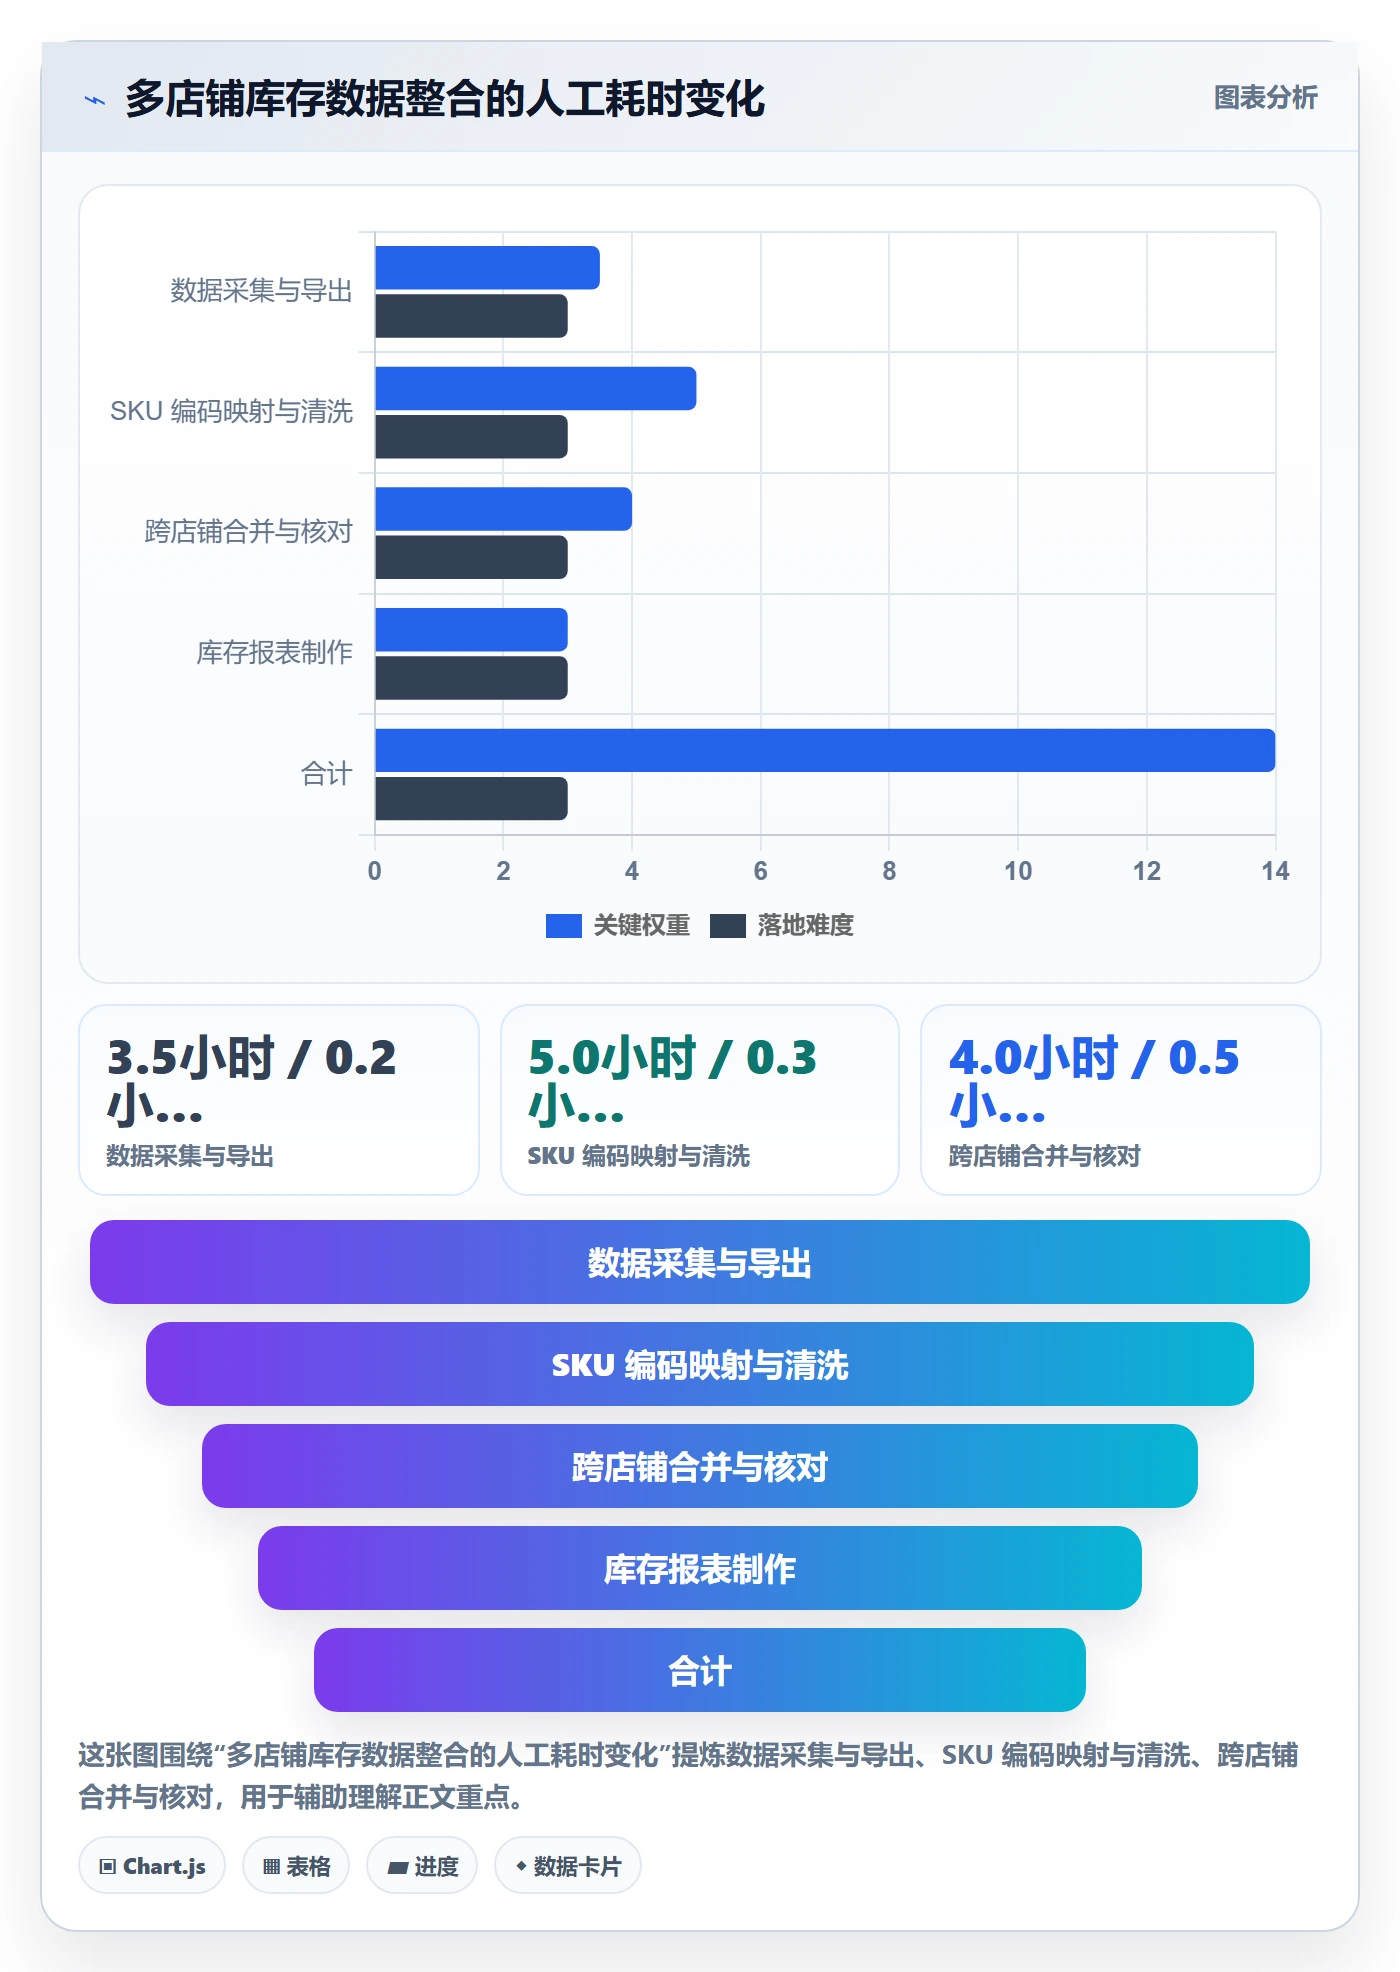Click the blue 合计 bar in chart
The image size is (1400, 1972).
click(825, 750)
